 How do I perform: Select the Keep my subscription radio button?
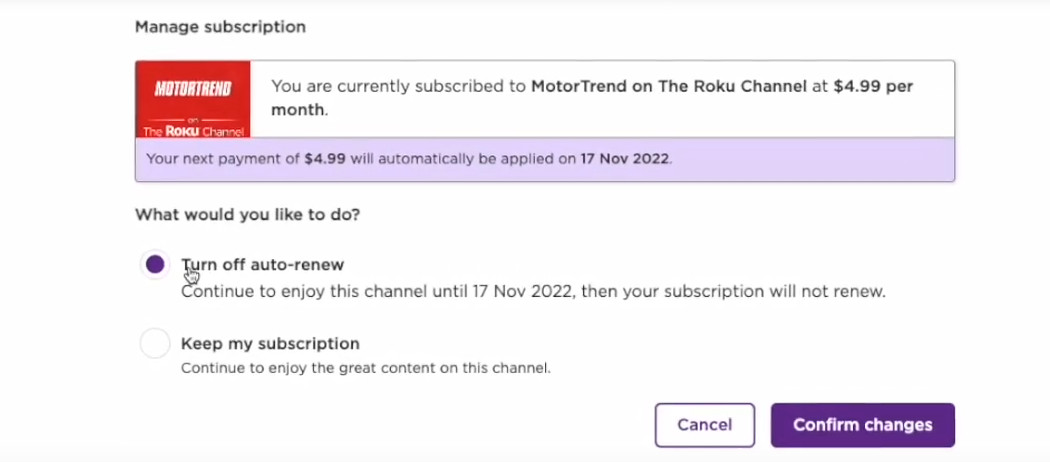(x=155, y=344)
